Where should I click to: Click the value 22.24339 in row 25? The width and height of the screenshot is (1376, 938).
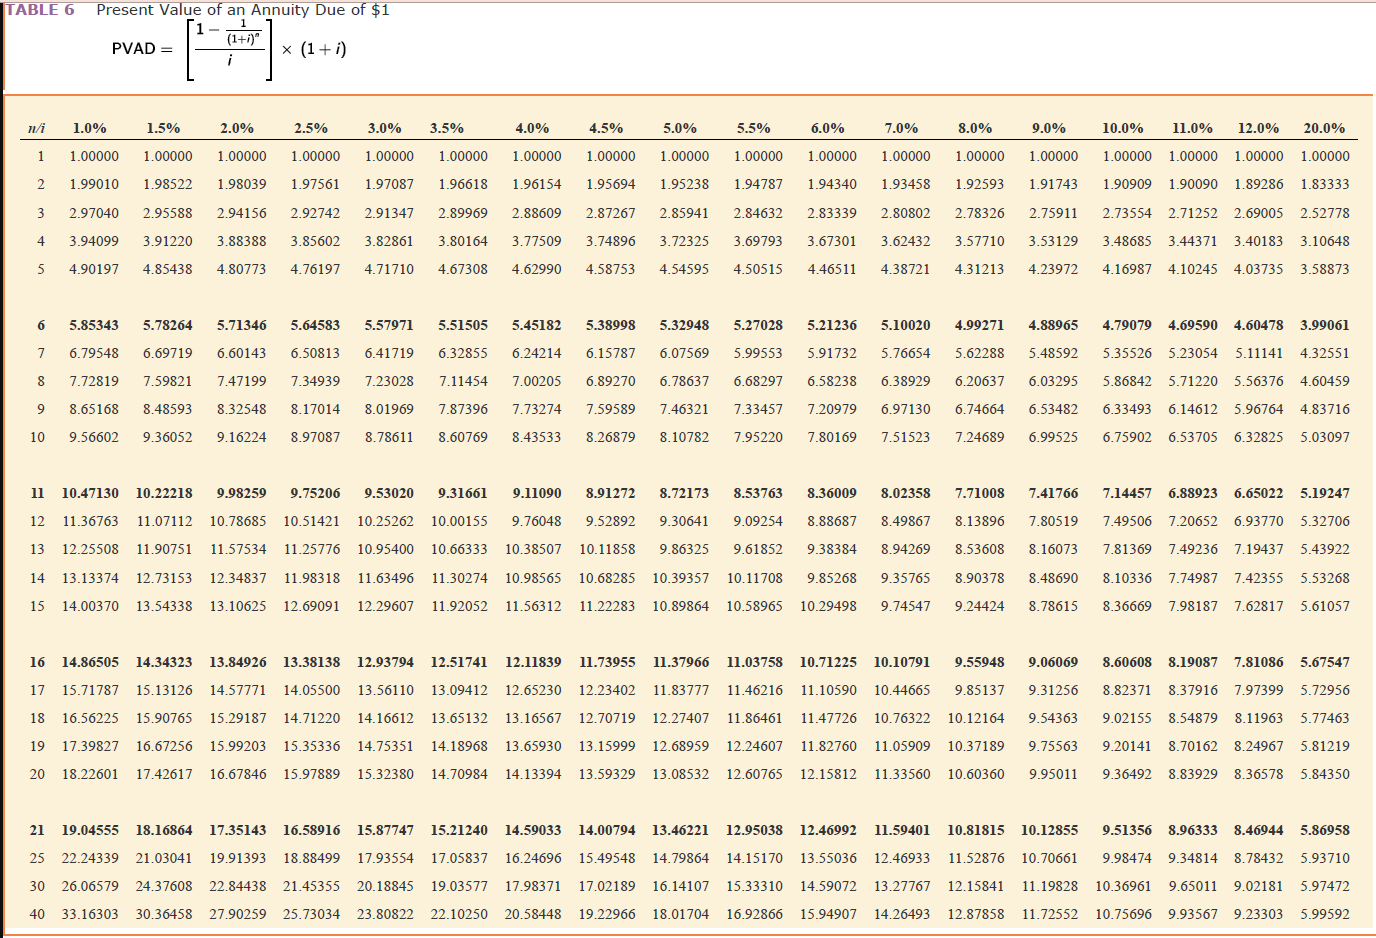pyautogui.click(x=90, y=858)
